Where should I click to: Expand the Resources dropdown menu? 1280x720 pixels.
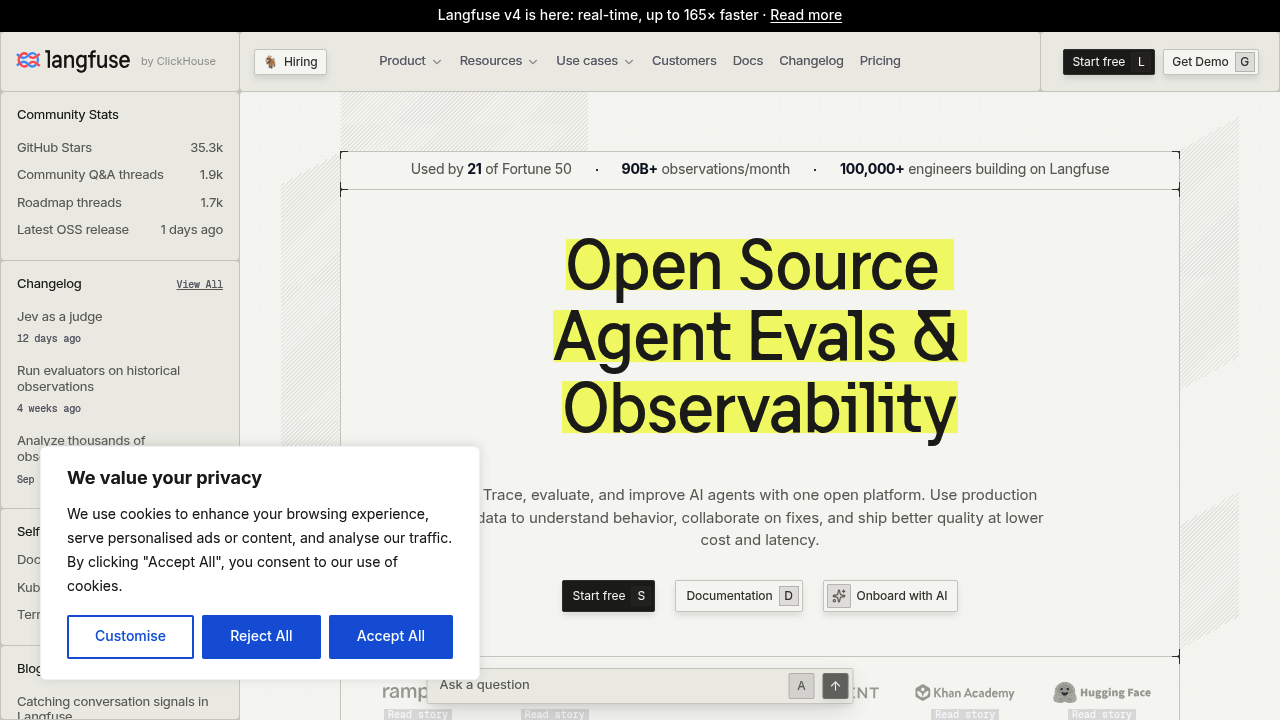[499, 61]
